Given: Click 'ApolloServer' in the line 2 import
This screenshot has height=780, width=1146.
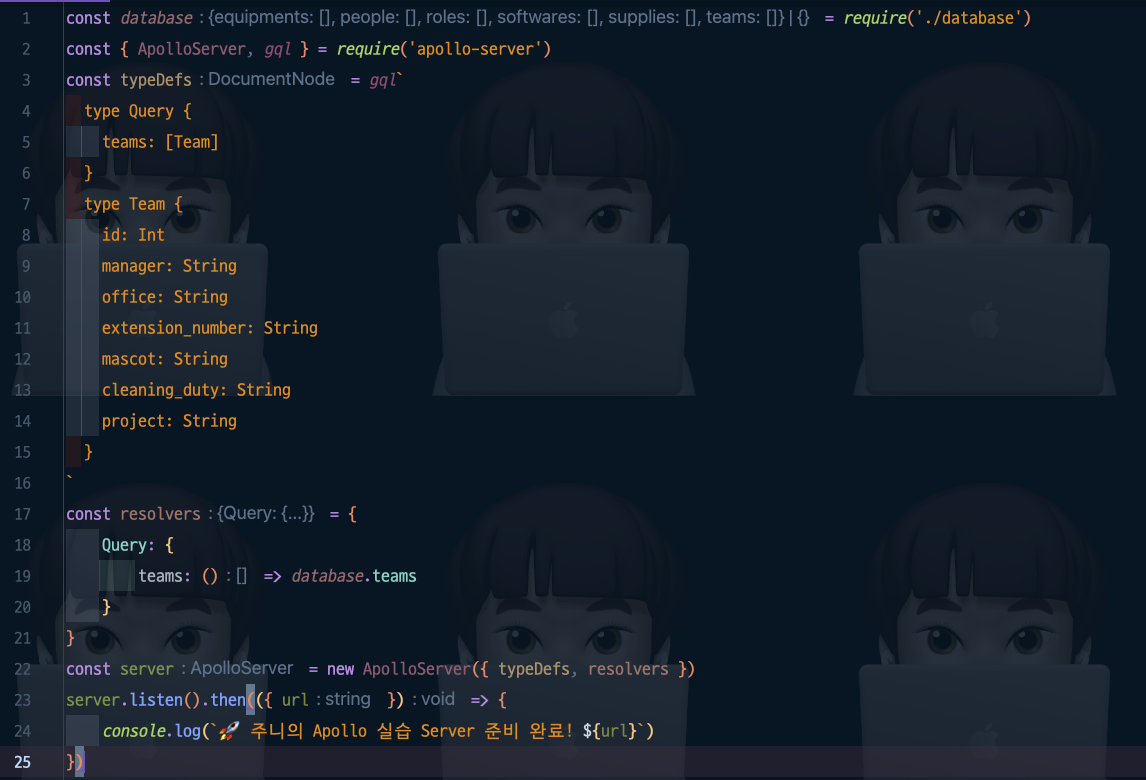Looking at the screenshot, I should click(191, 49).
